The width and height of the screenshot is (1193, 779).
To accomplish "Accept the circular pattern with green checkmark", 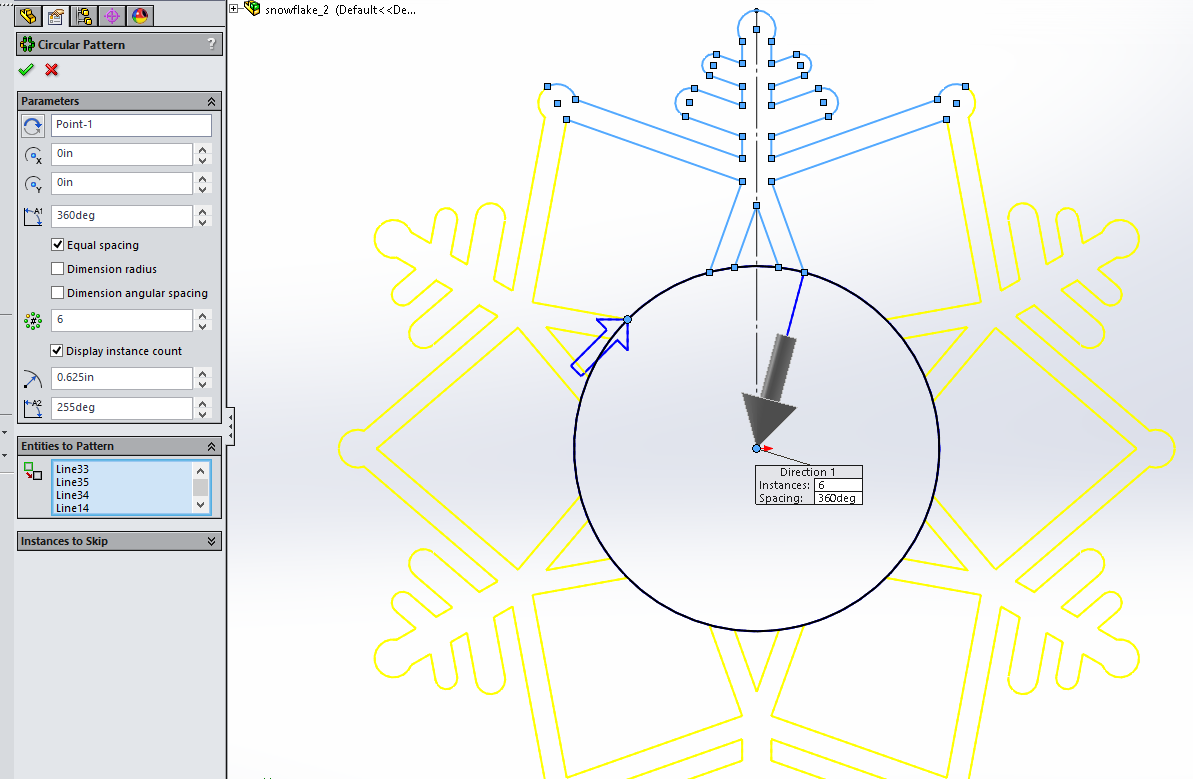I will click(x=26, y=70).
